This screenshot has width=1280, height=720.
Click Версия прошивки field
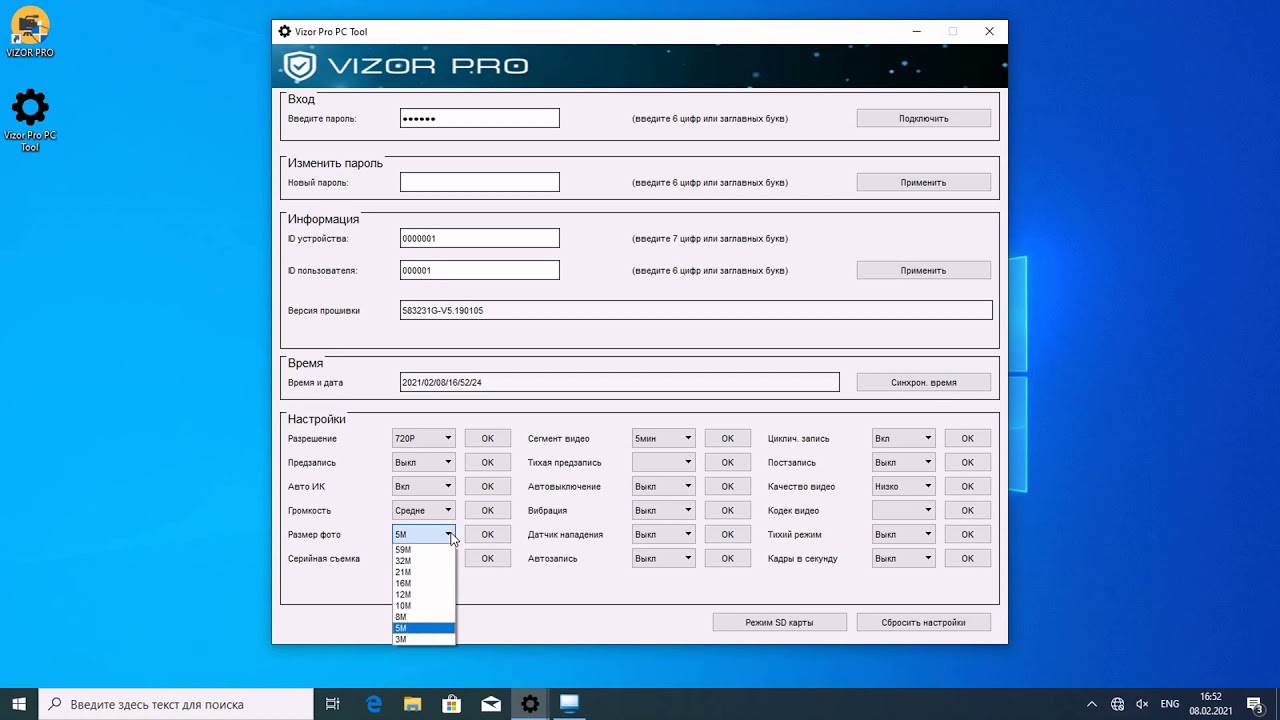point(696,310)
